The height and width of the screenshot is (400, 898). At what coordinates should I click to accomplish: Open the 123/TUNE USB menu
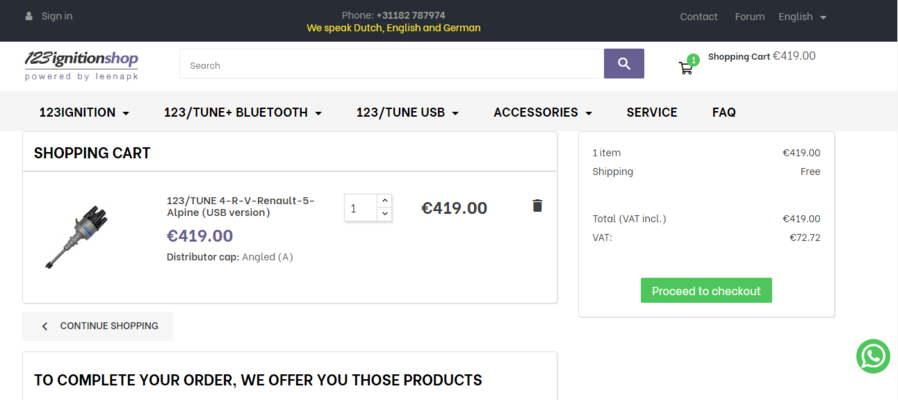tap(408, 112)
